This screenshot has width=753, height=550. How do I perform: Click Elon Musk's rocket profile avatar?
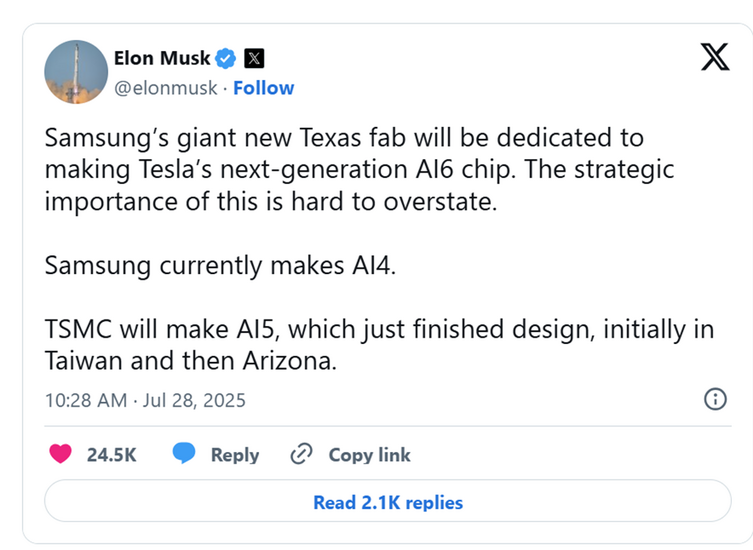[x=76, y=72]
